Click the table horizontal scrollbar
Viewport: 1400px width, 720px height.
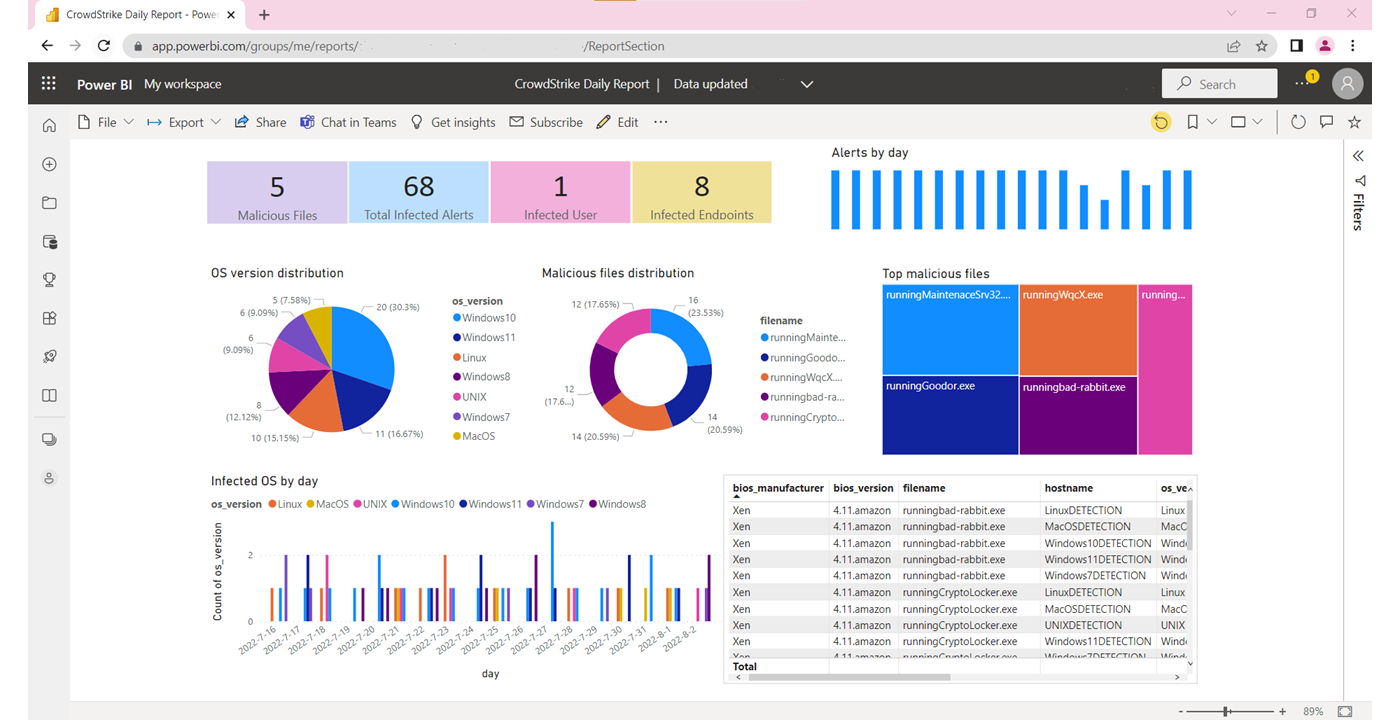point(848,677)
